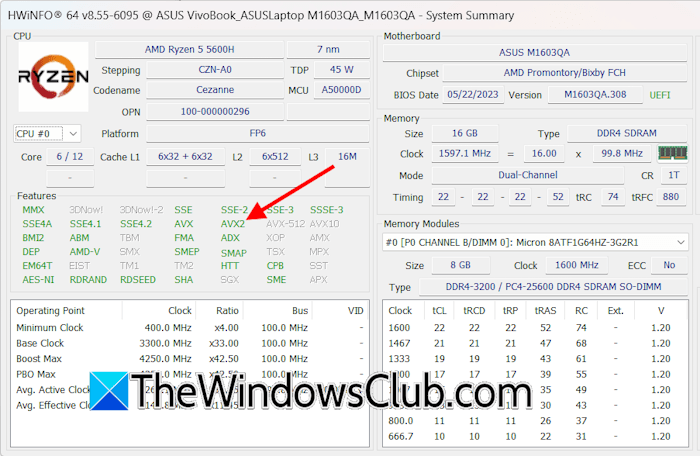Click the ASUS M1603QA motherboard field
Viewport: 700px width, 456px height.
pyautogui.click(x=534, y=53)
